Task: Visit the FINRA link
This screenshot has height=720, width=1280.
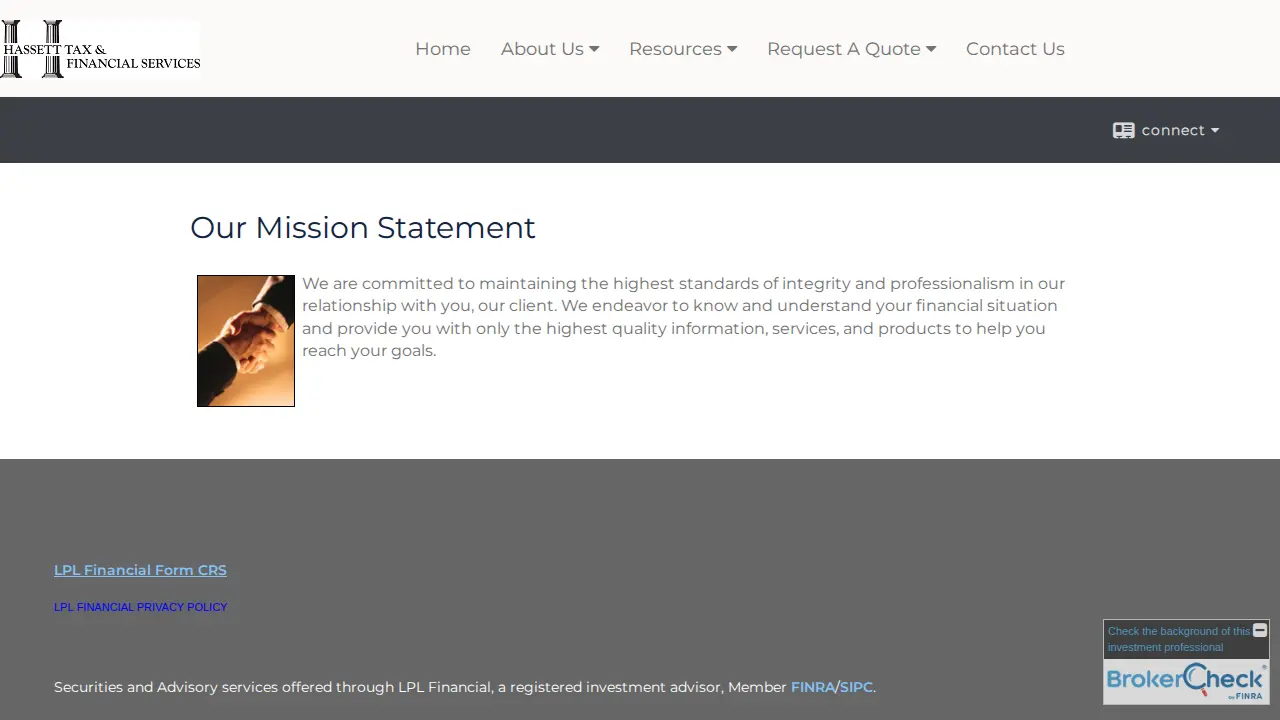Action: pyautogui.click(x=813, y=687)
